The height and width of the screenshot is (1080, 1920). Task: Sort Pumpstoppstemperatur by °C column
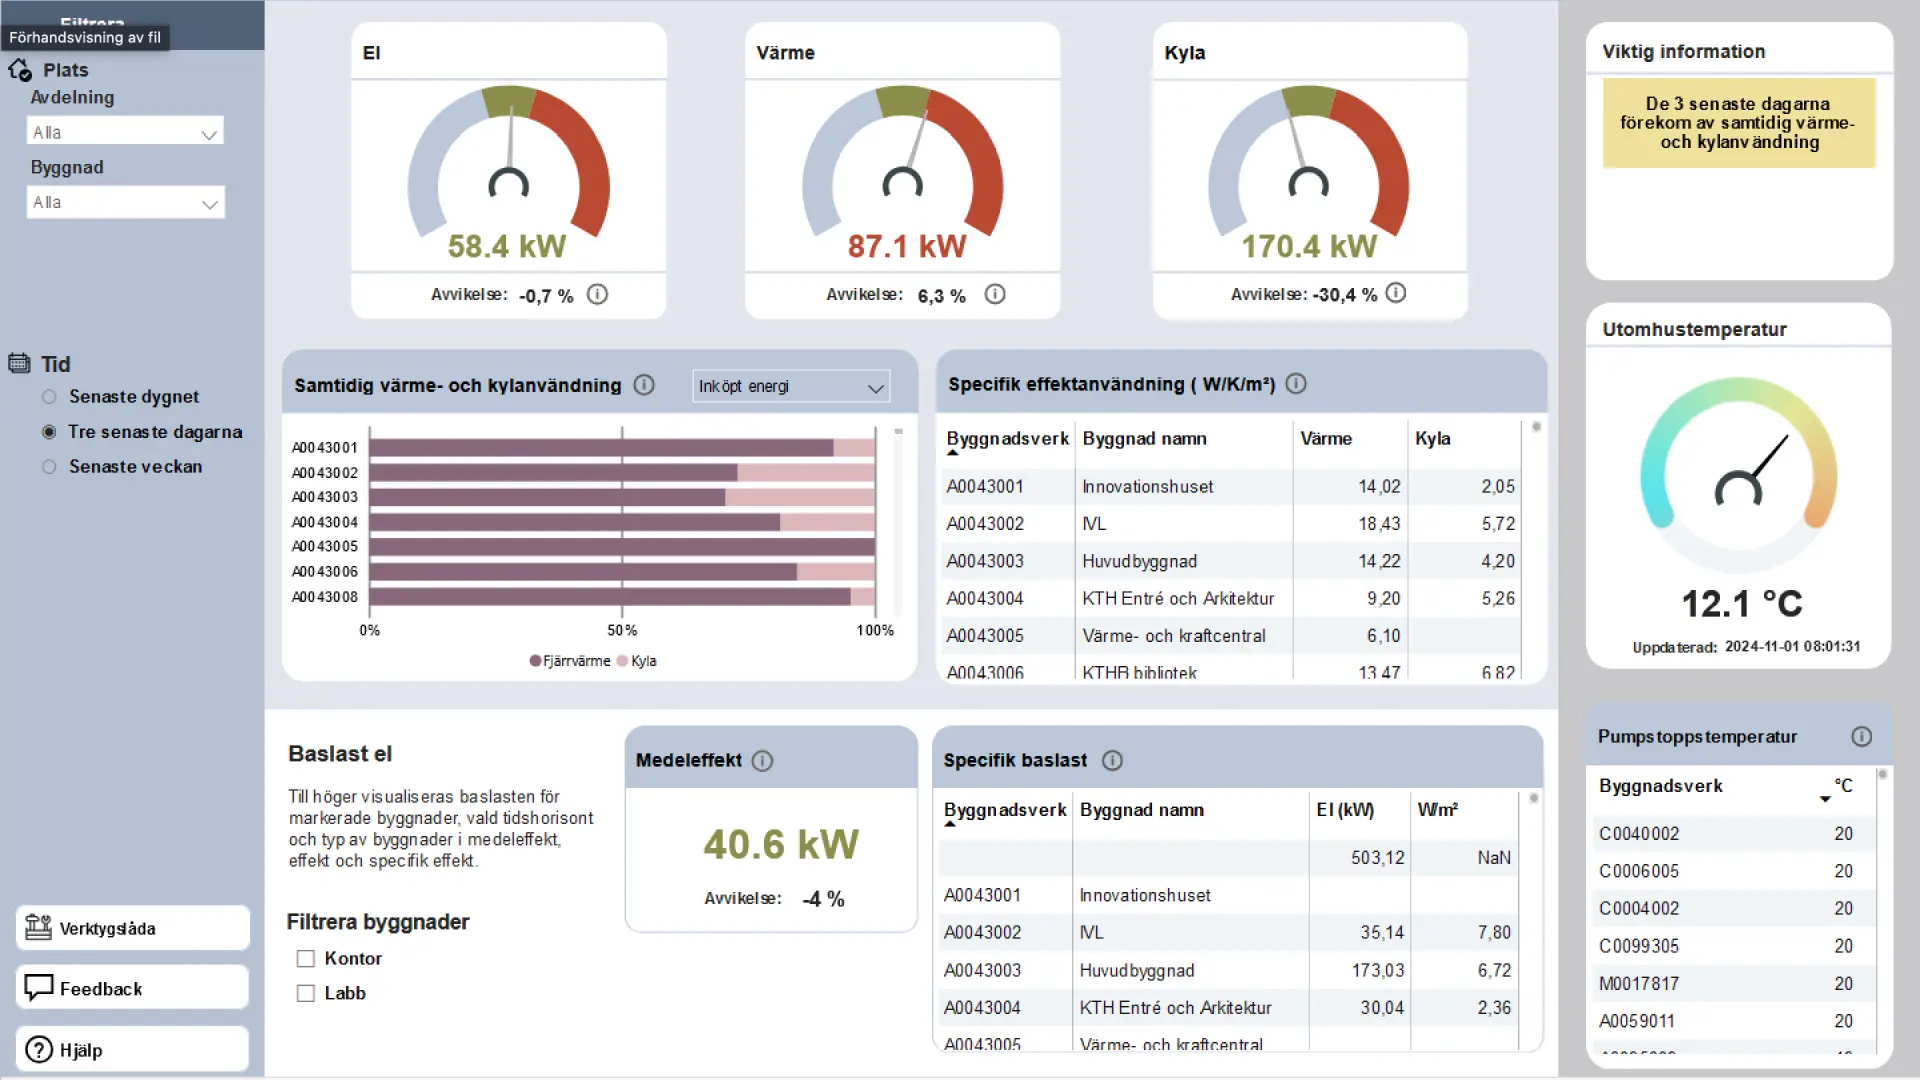[1843, 786]
